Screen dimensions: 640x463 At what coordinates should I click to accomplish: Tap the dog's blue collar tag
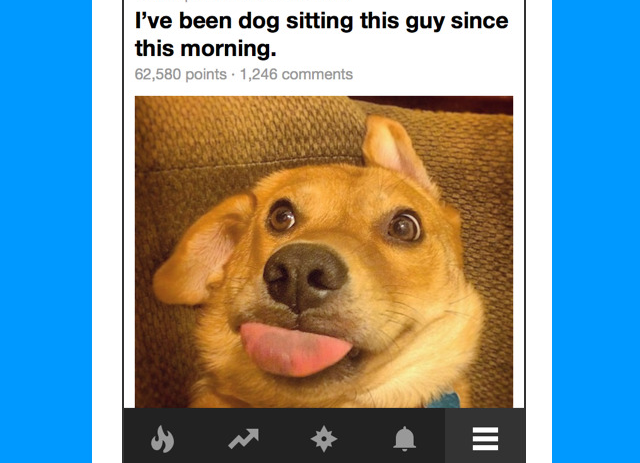[444, 400]
